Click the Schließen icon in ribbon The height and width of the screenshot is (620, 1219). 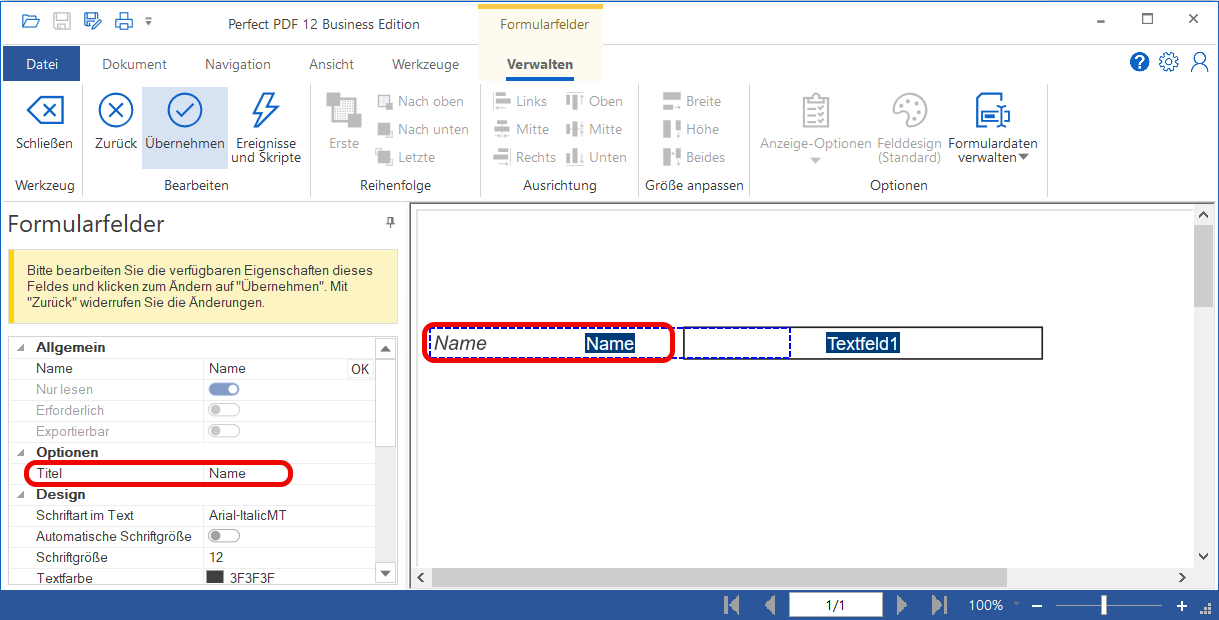44,111
